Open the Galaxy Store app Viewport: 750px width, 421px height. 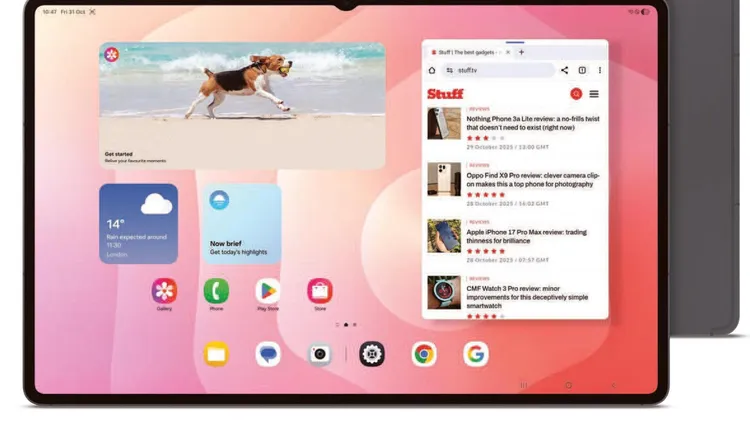(x=320, y=291)
